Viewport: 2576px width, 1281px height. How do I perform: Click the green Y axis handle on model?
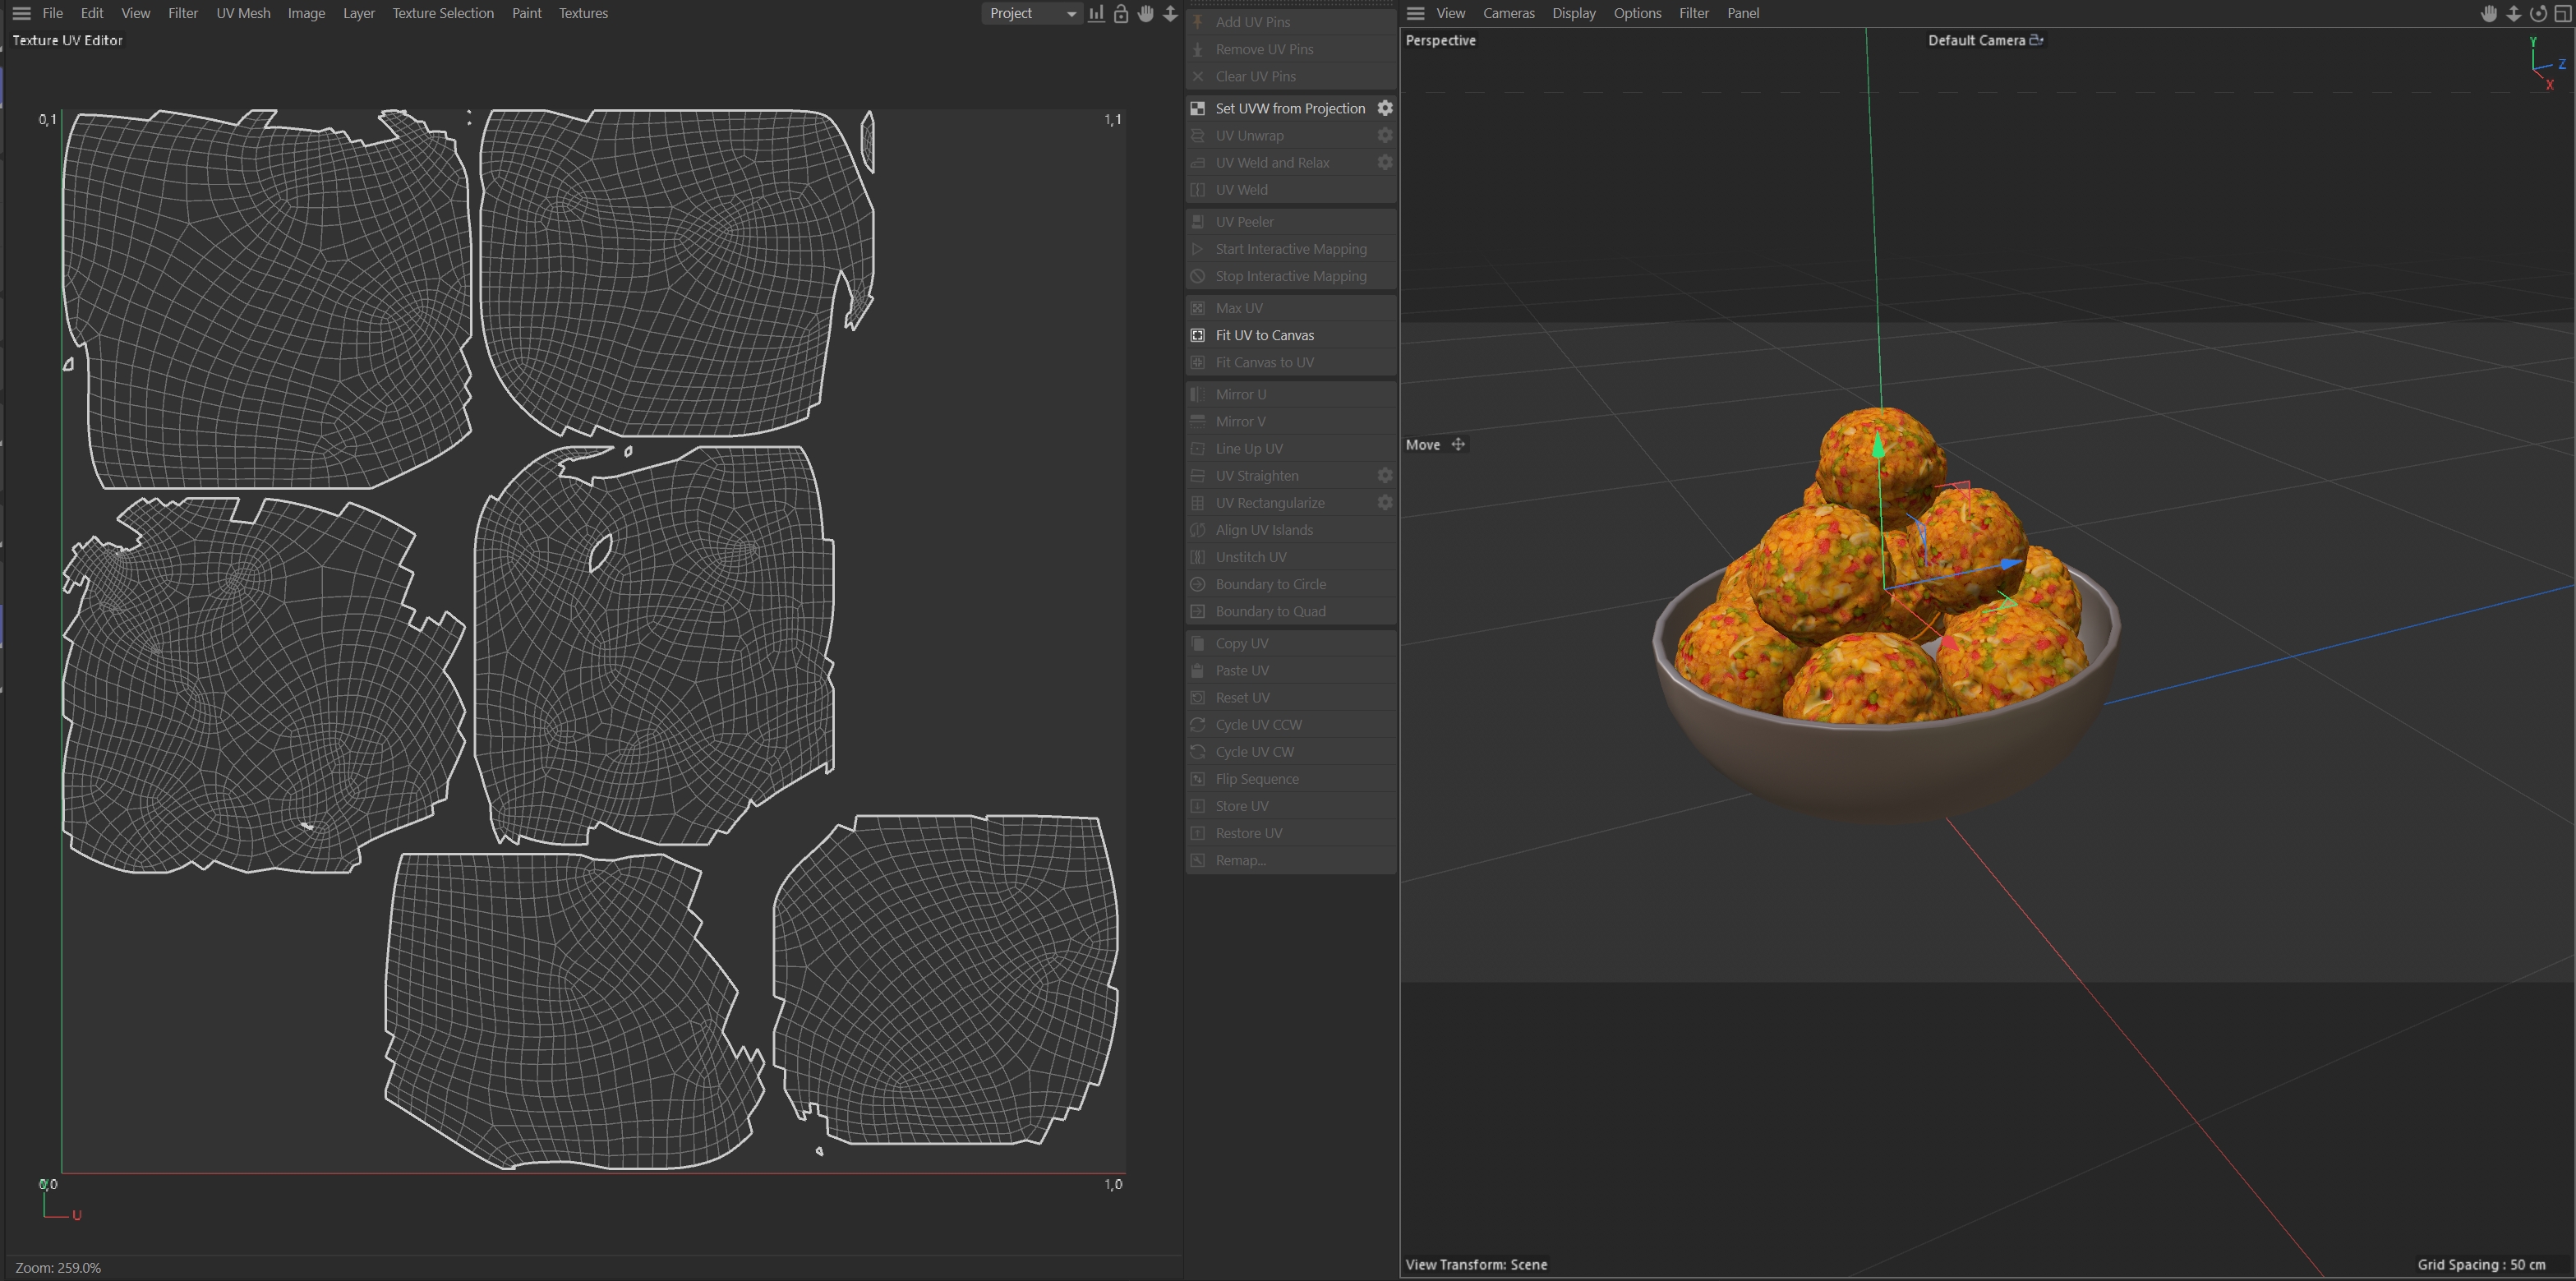point(1879,446)
